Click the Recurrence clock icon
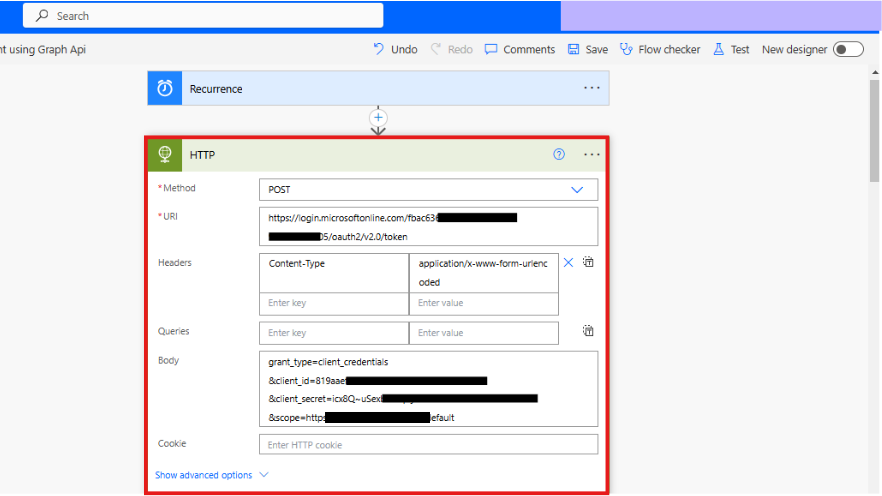The width and height of the screenshot is (882, 496). (165, 88)
